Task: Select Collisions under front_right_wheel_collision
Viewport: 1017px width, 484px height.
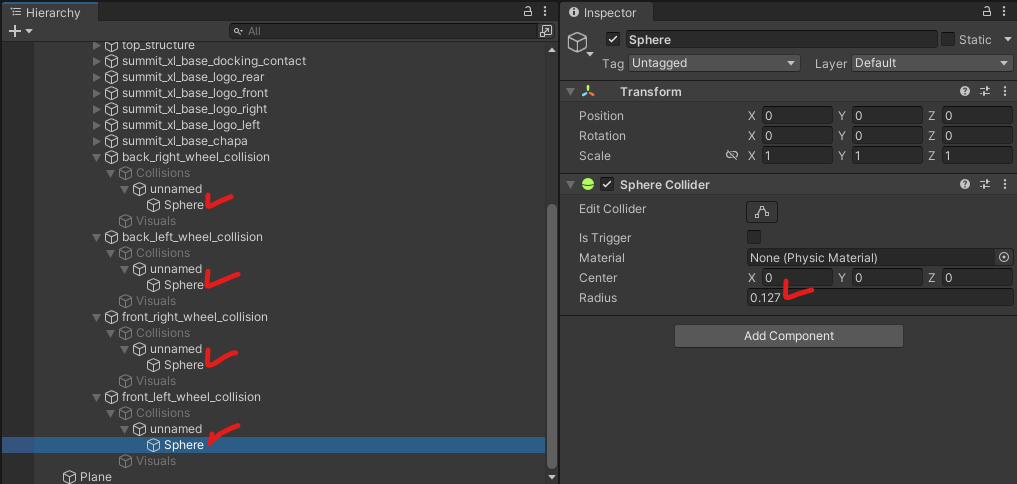Action: 163,333
